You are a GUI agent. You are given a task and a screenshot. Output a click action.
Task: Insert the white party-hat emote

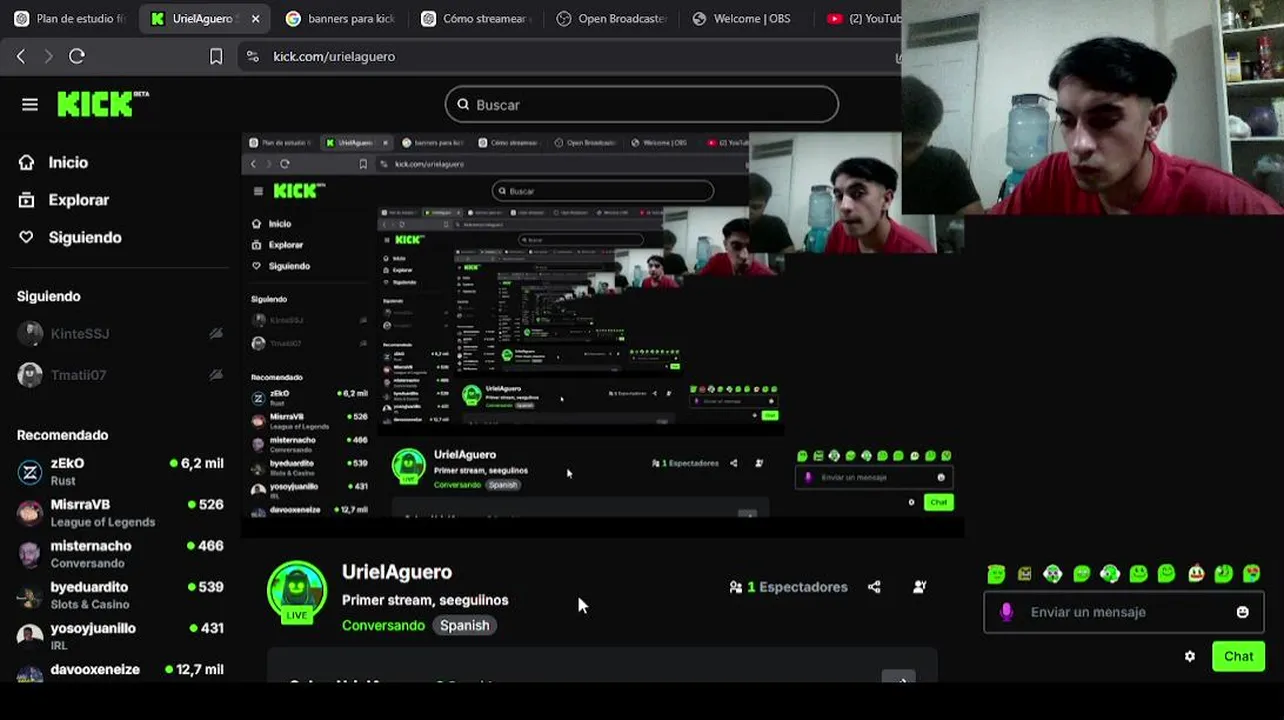click(x=1195, y=574)
